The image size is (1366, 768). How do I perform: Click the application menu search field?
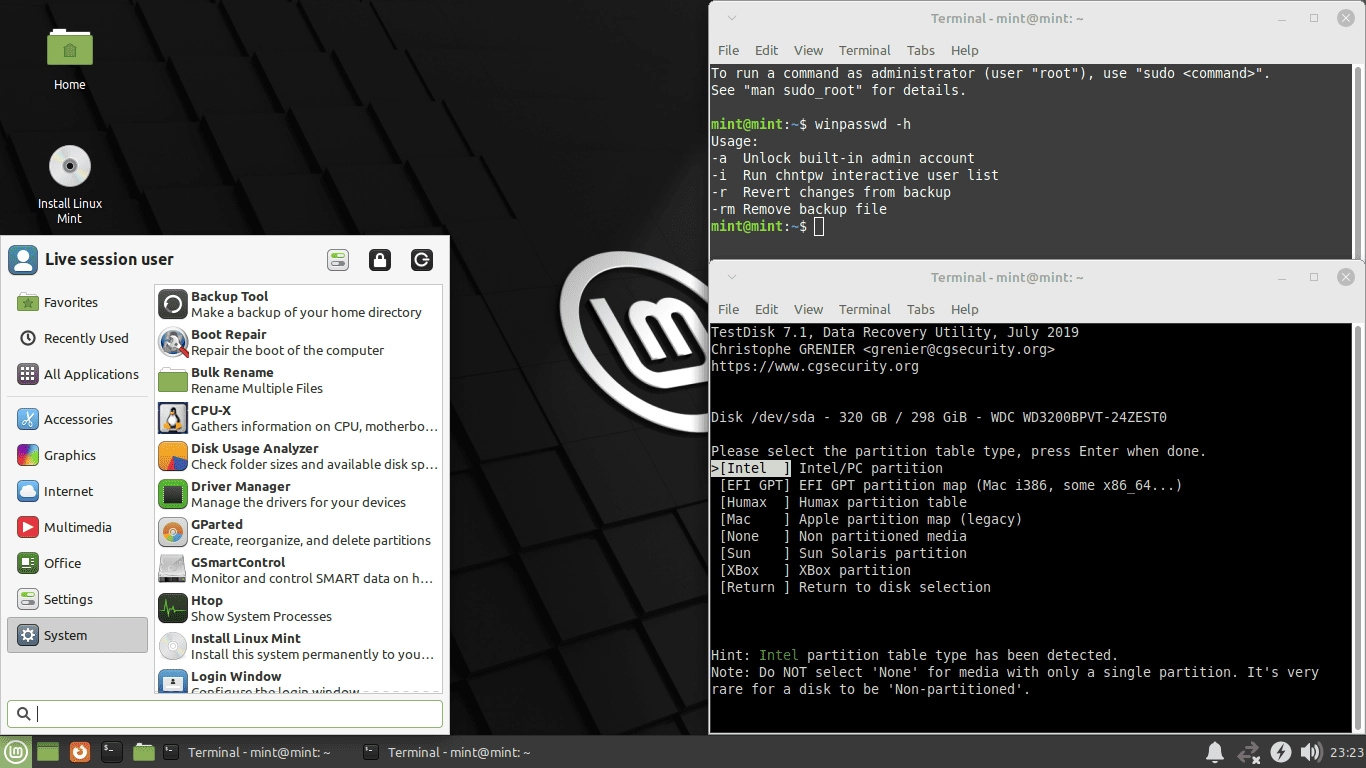coord(225,713)
